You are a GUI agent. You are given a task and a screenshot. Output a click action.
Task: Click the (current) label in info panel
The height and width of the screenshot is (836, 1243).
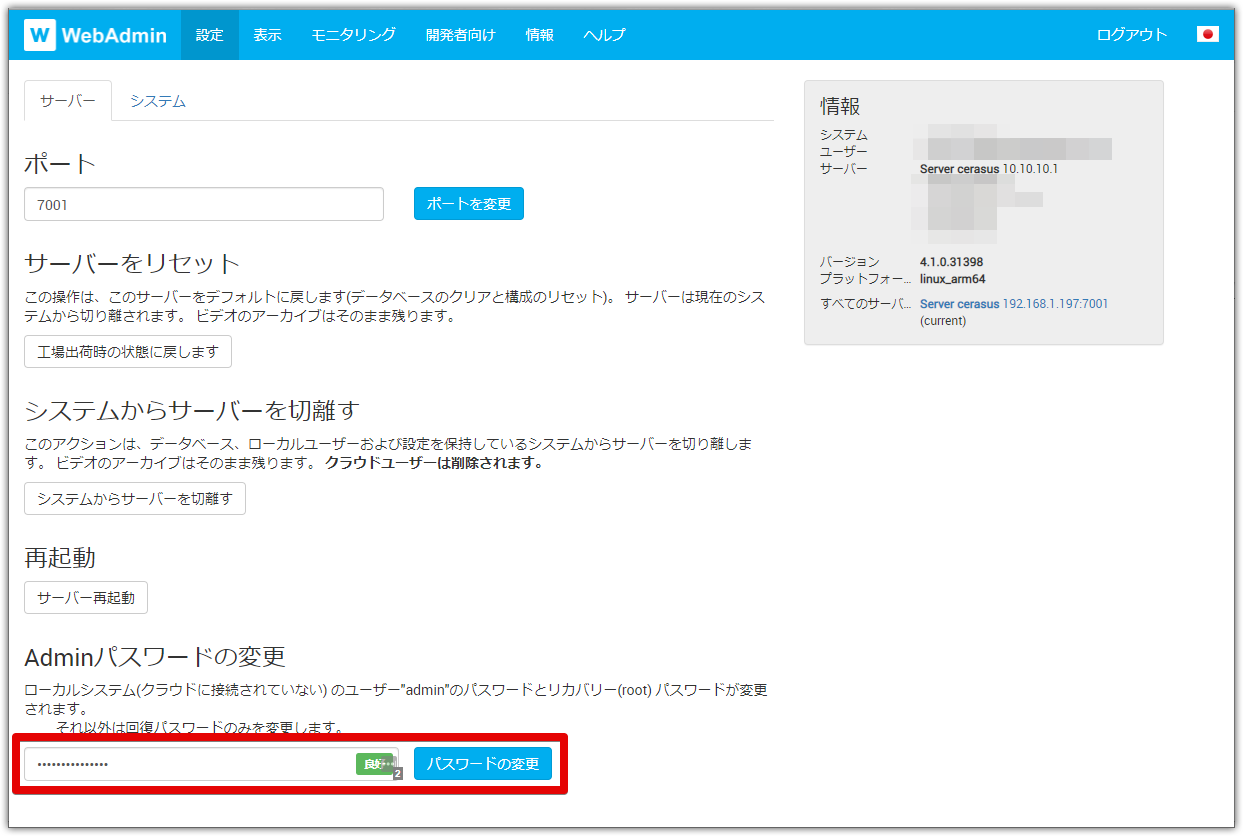(943, 321)
